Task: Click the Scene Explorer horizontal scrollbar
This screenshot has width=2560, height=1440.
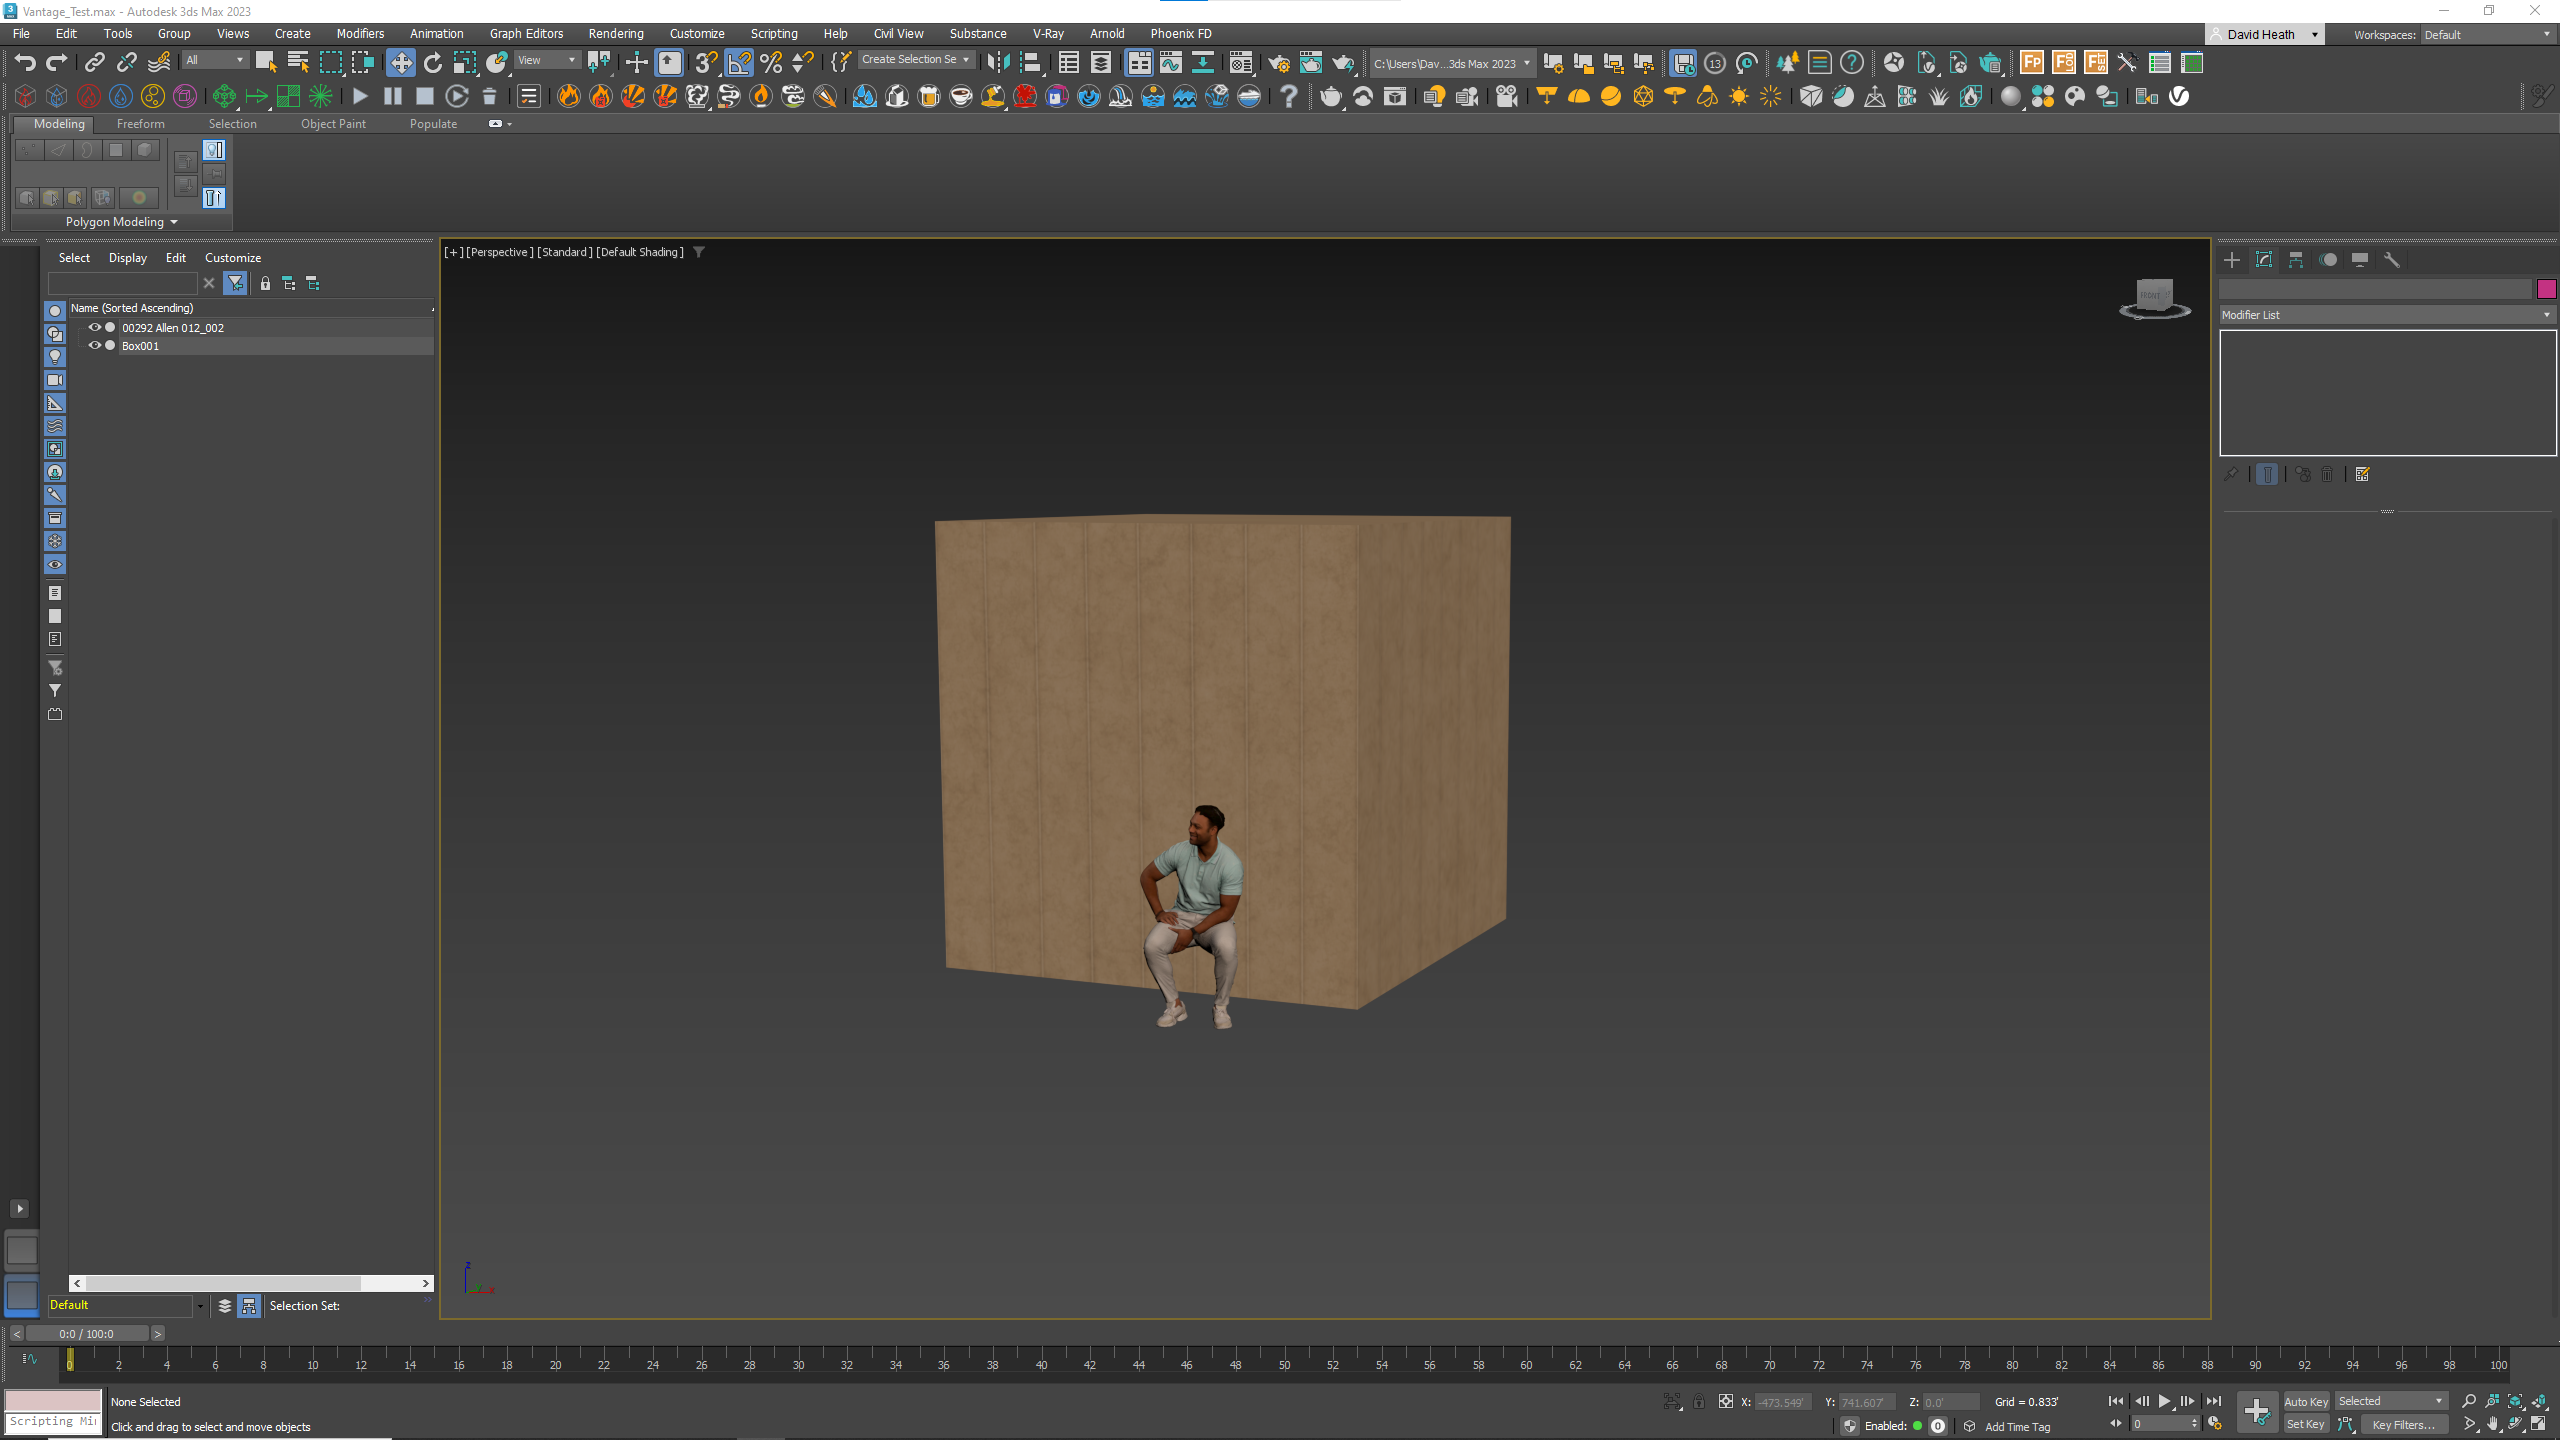Action: click(224, 1283)
